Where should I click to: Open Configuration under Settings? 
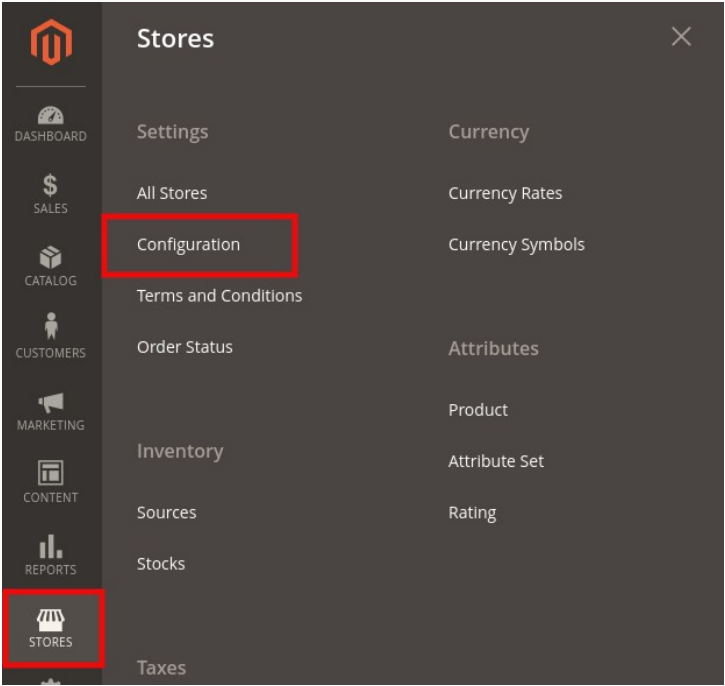(x=188, y=244)
